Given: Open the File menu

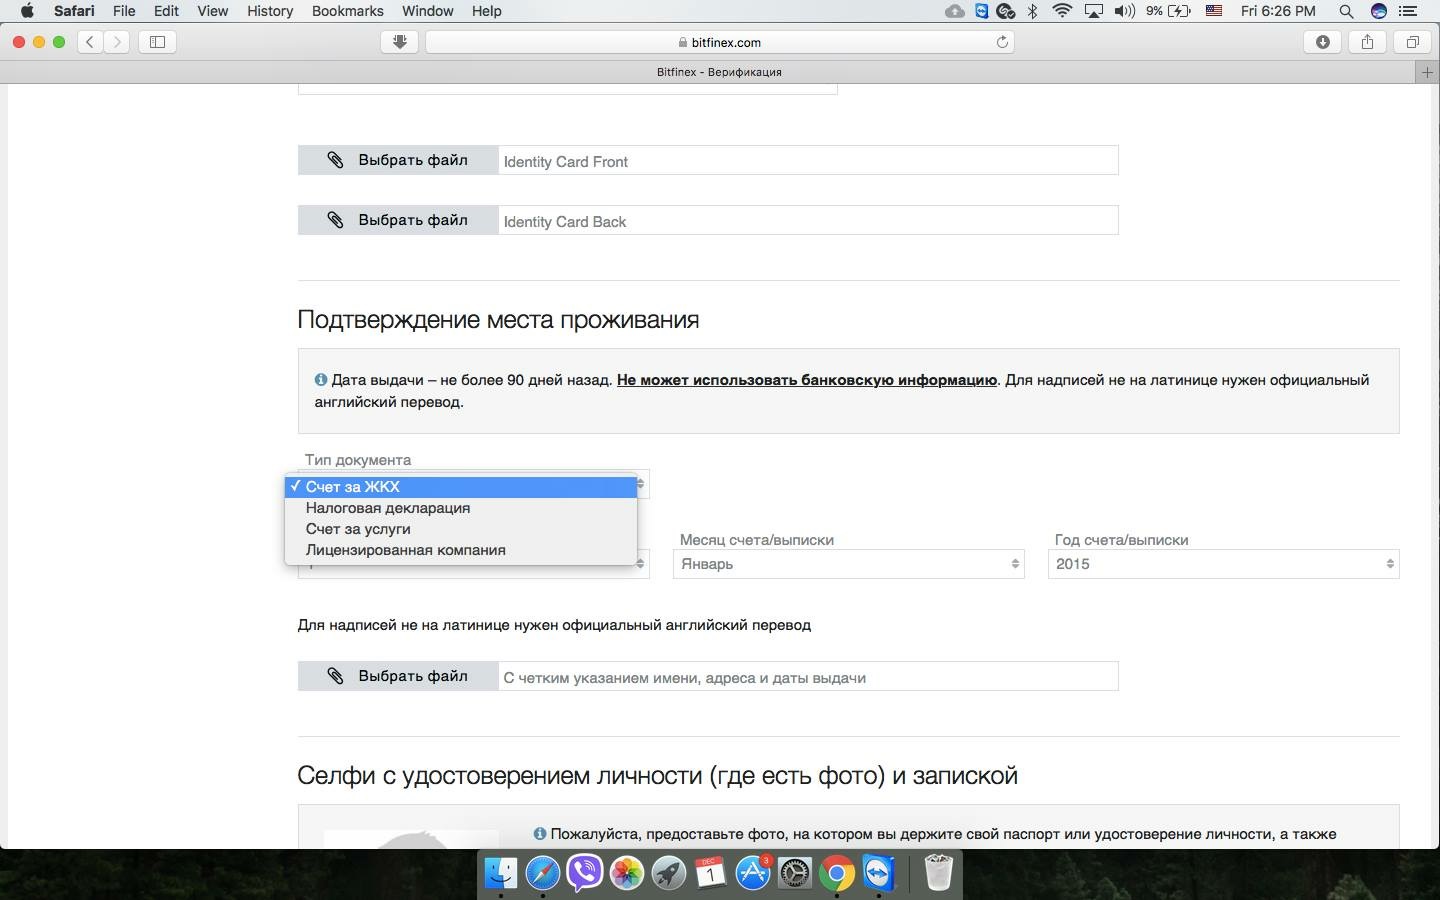Looking at the screenshot, I should point(124,11).
